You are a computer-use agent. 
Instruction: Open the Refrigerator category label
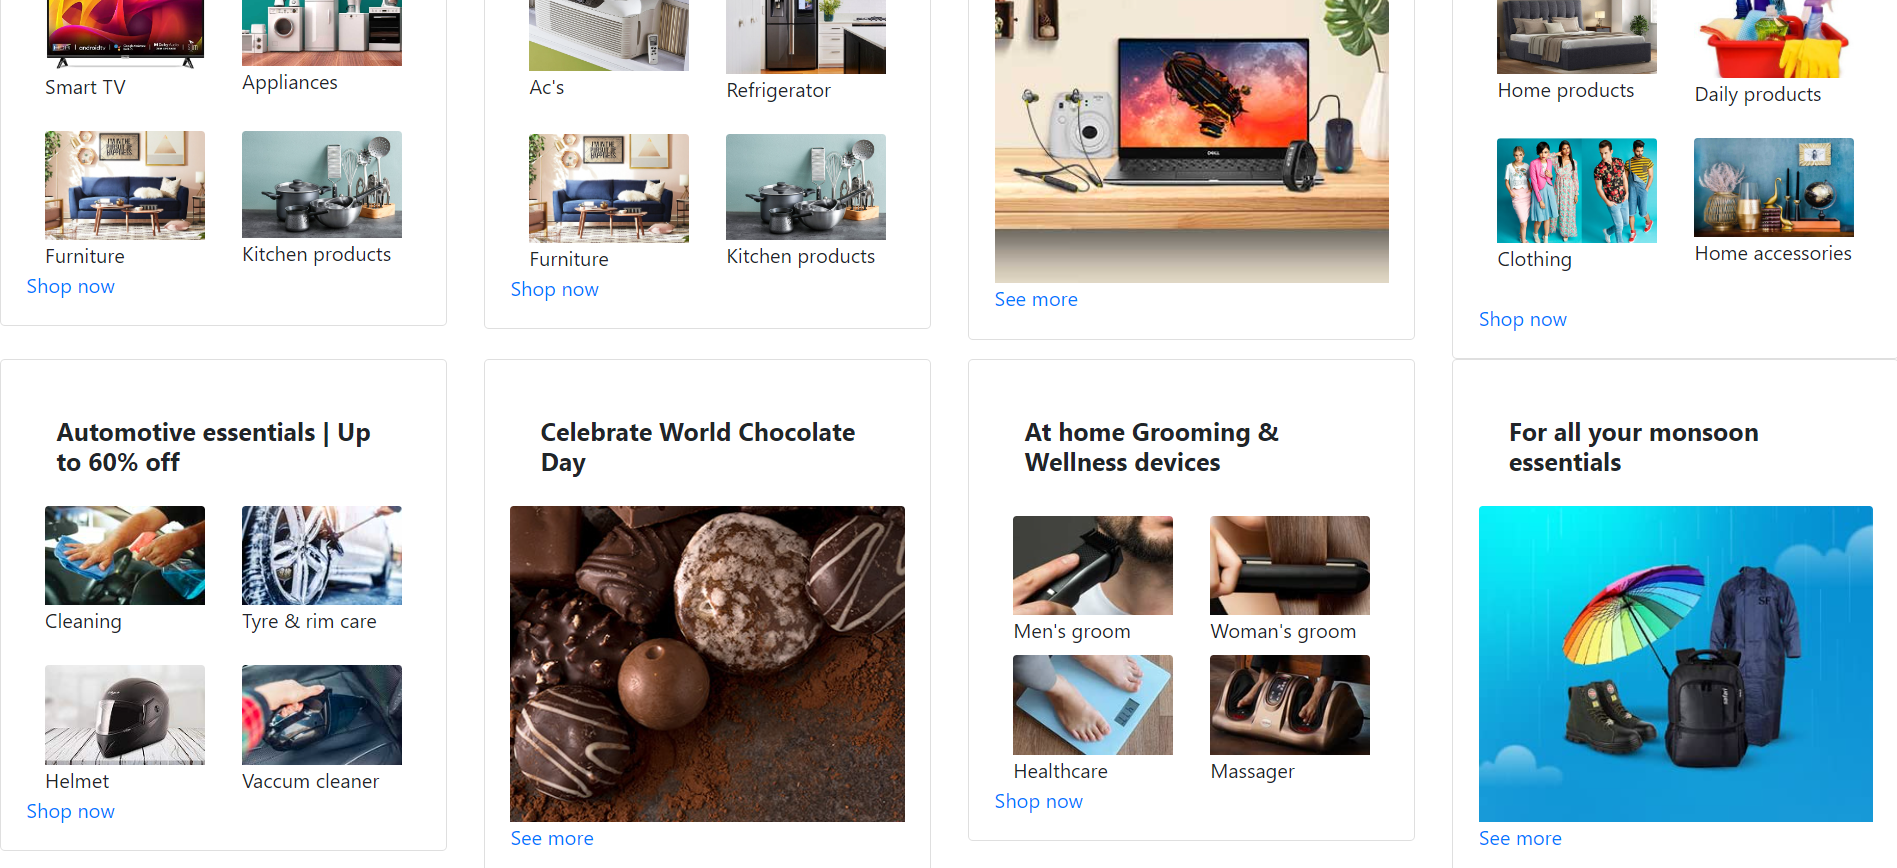pos(779,90)
